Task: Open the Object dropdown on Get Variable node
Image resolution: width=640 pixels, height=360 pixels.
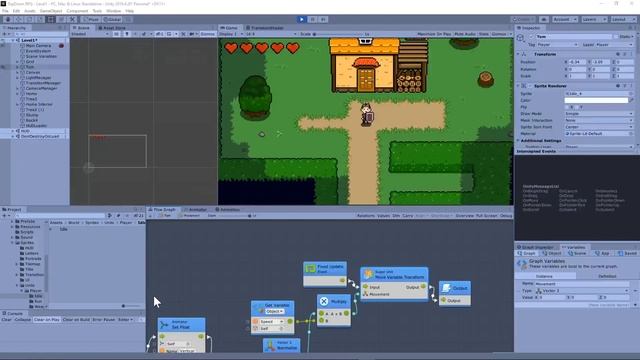Action: tap(274, 311)
